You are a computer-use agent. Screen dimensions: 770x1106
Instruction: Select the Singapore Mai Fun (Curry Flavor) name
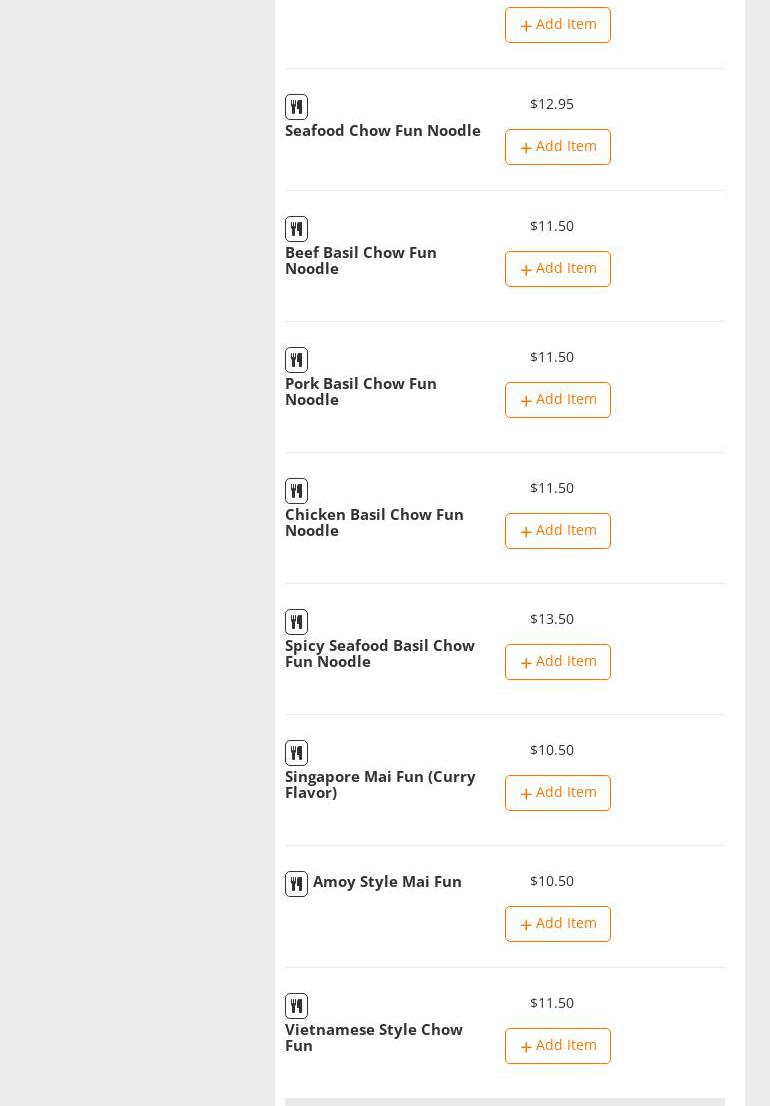click(380, 785)
